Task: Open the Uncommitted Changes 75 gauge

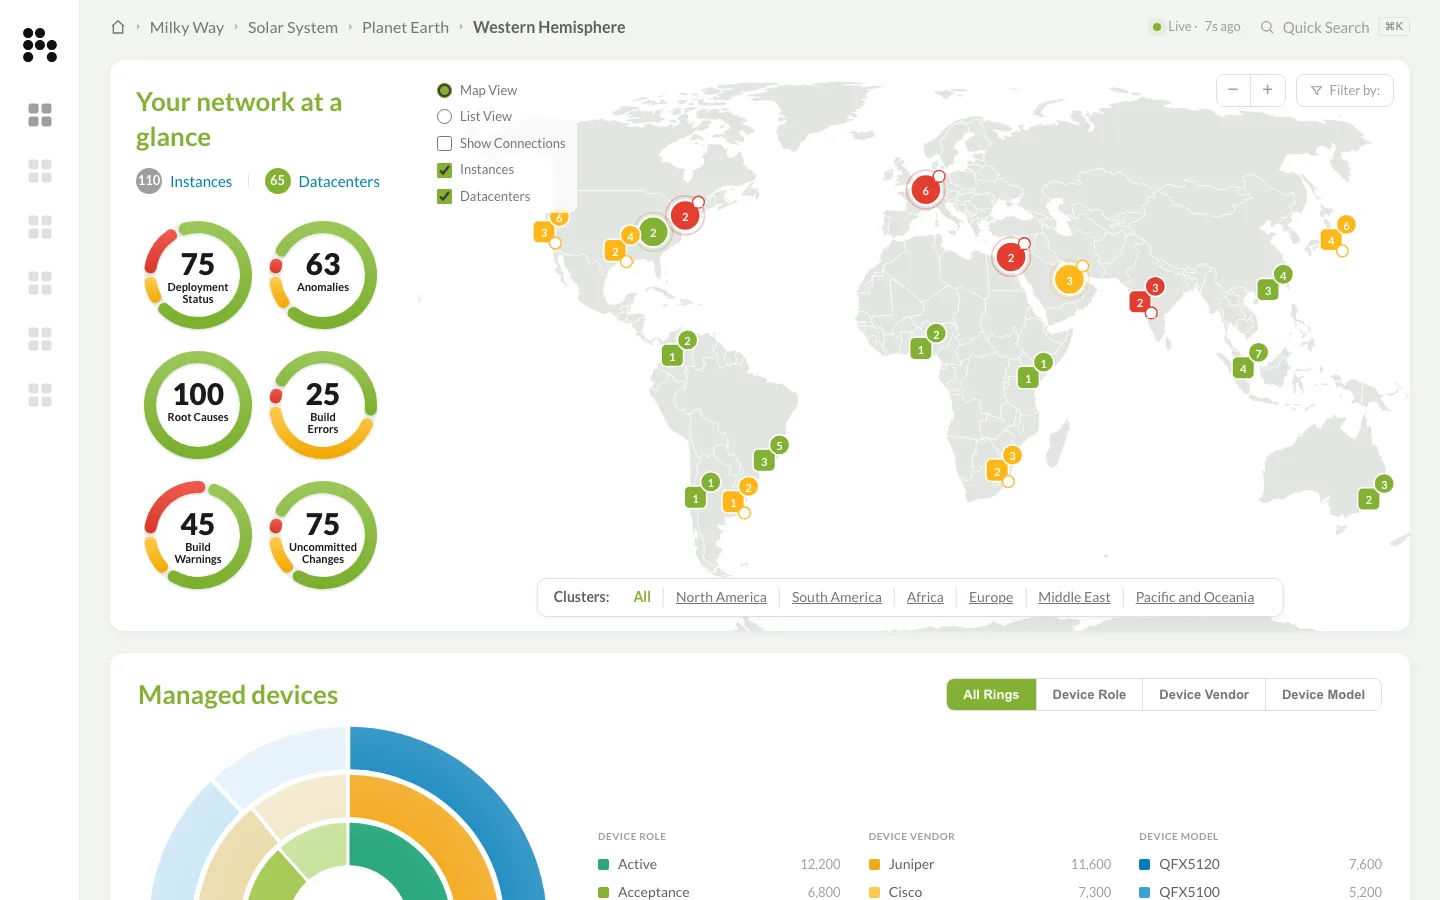Action: click(323, 535)
